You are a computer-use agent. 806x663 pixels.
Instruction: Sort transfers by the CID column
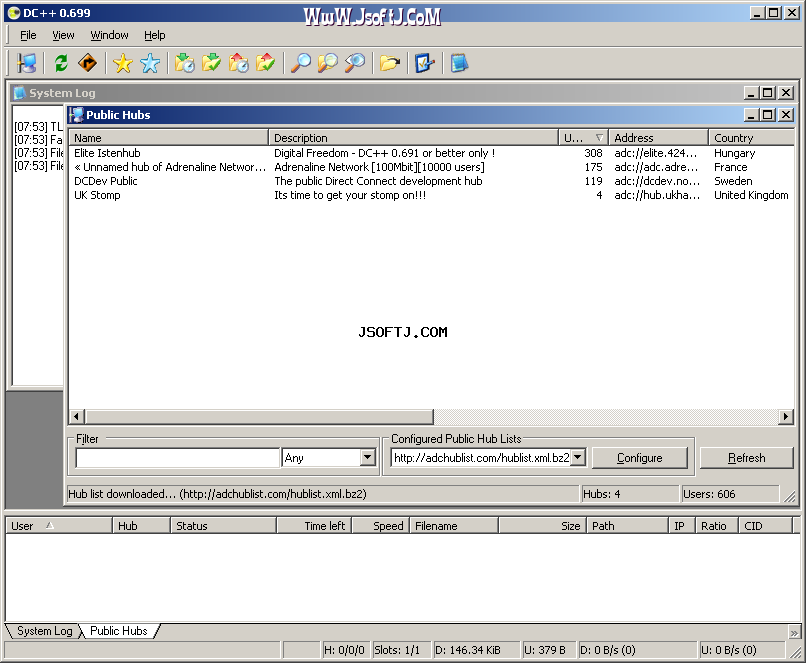[x=765, y=526]
